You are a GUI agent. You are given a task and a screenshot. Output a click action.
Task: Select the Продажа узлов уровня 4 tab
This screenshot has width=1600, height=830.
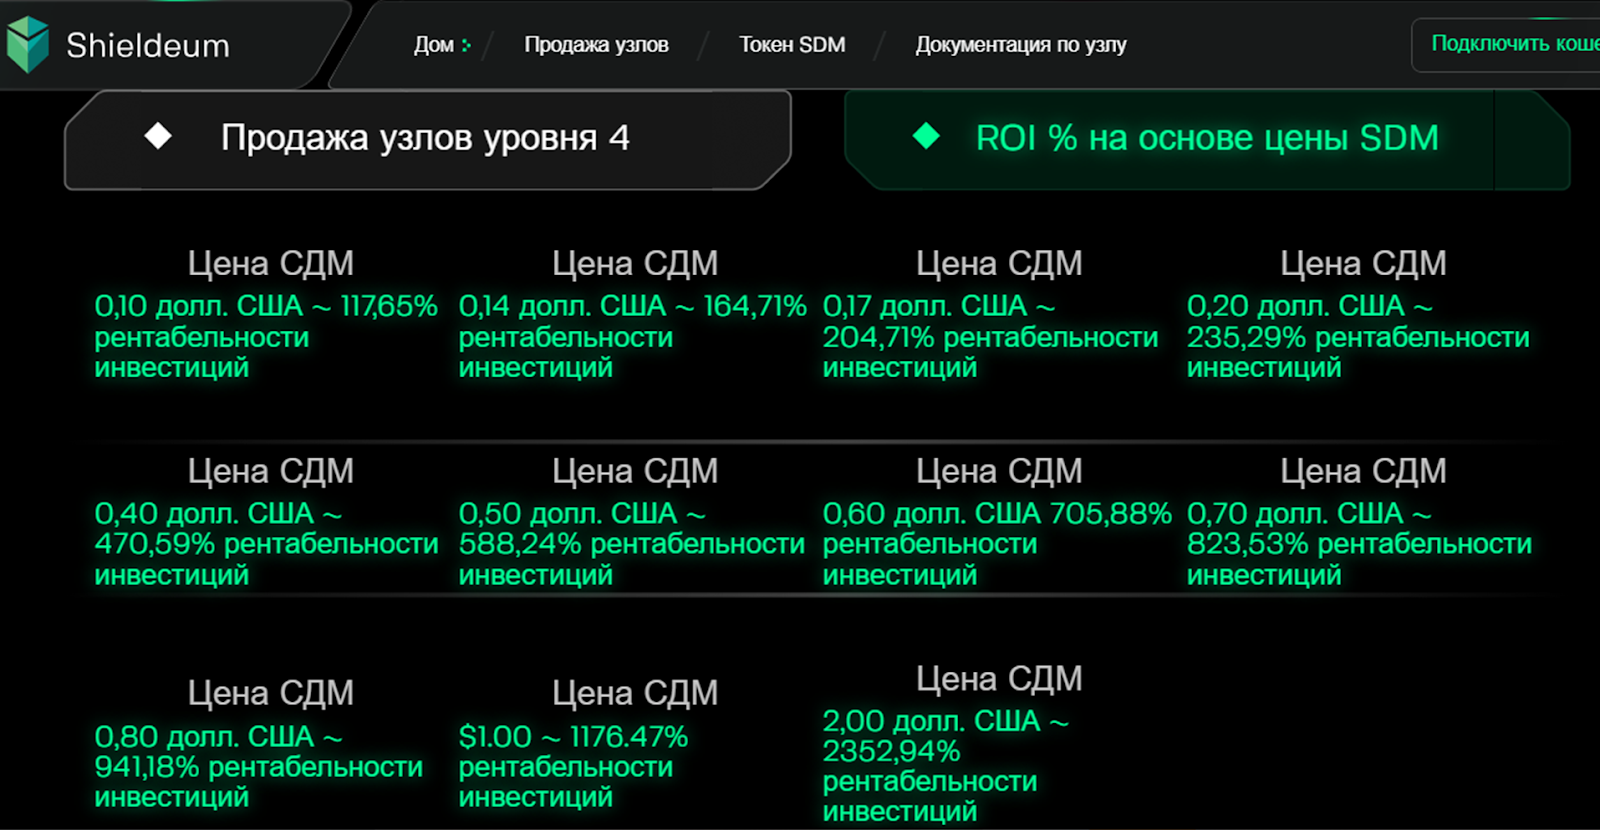click(x=428, y=139)
